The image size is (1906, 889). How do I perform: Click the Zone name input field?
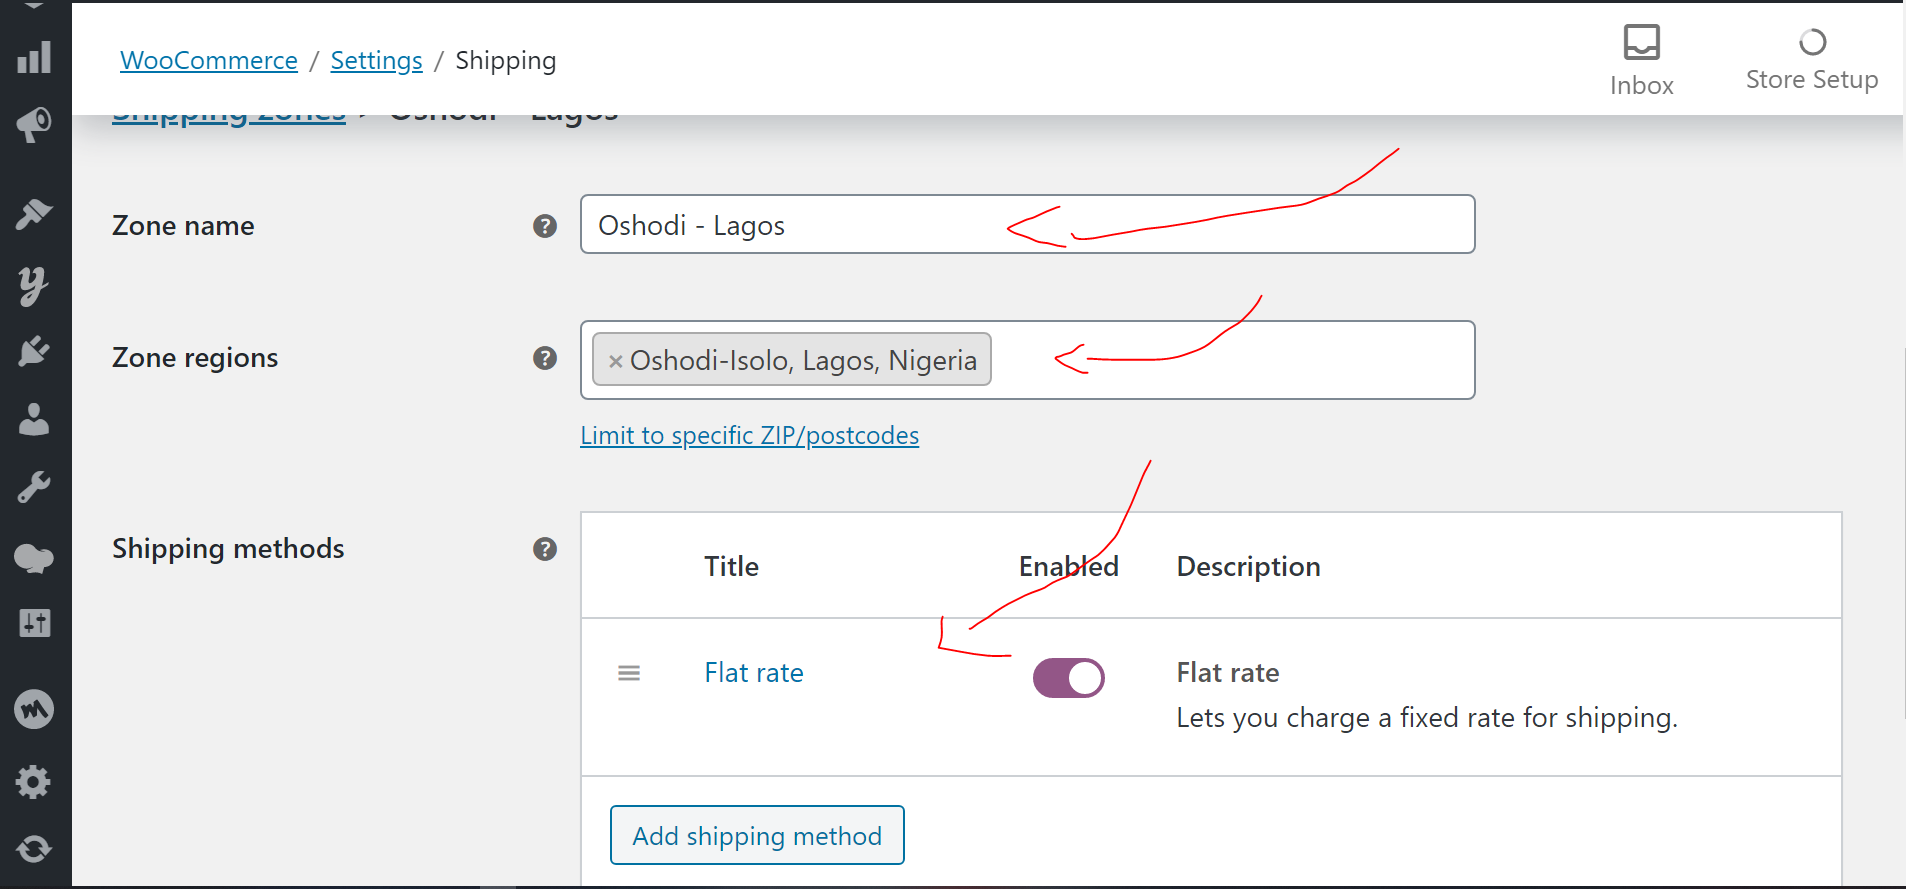click(1027, 225)
